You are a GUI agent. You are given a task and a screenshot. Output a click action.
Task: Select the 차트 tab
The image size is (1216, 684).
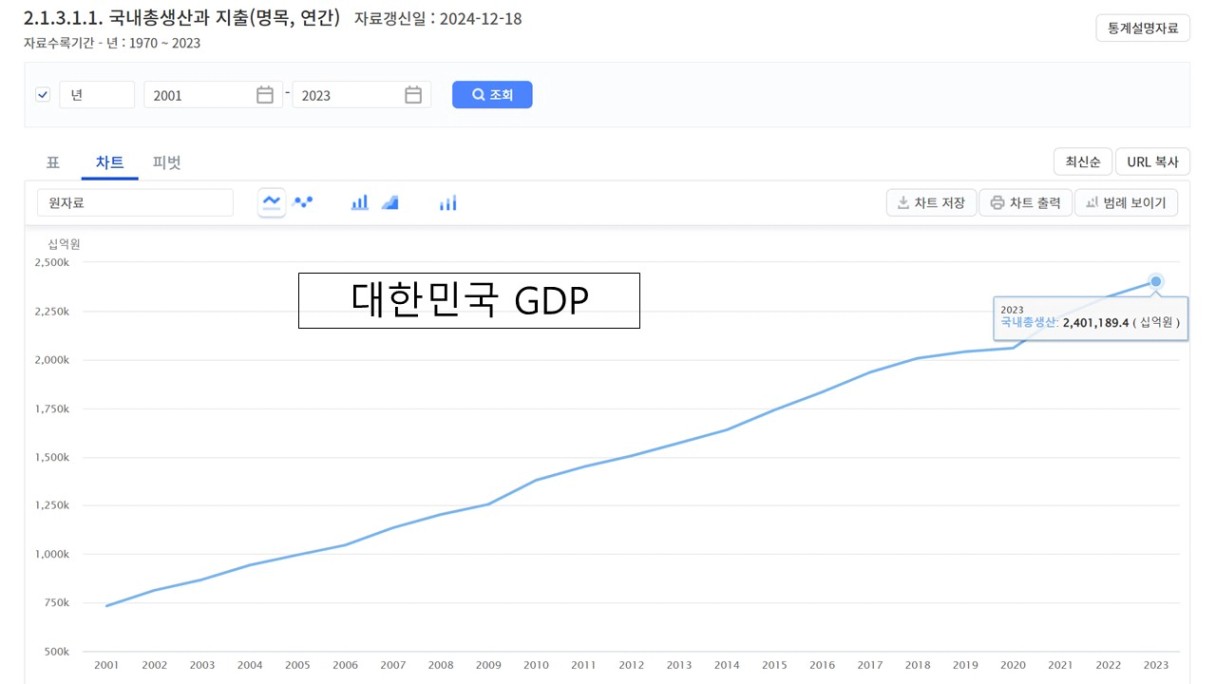(110, 162)
